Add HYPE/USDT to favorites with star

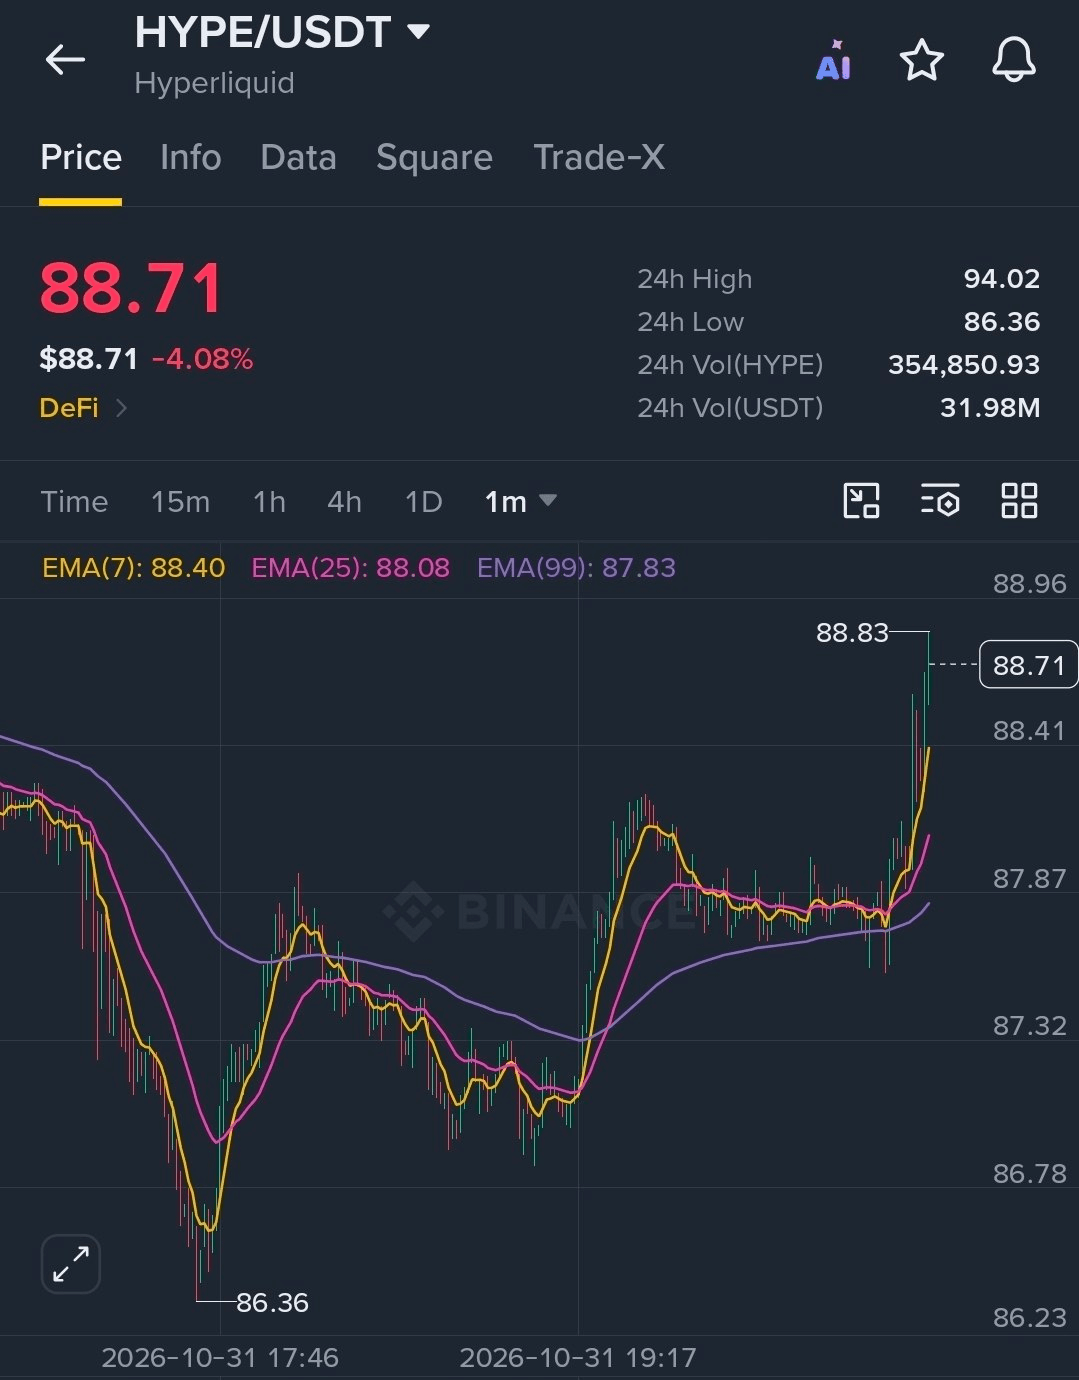click(921, 60)
